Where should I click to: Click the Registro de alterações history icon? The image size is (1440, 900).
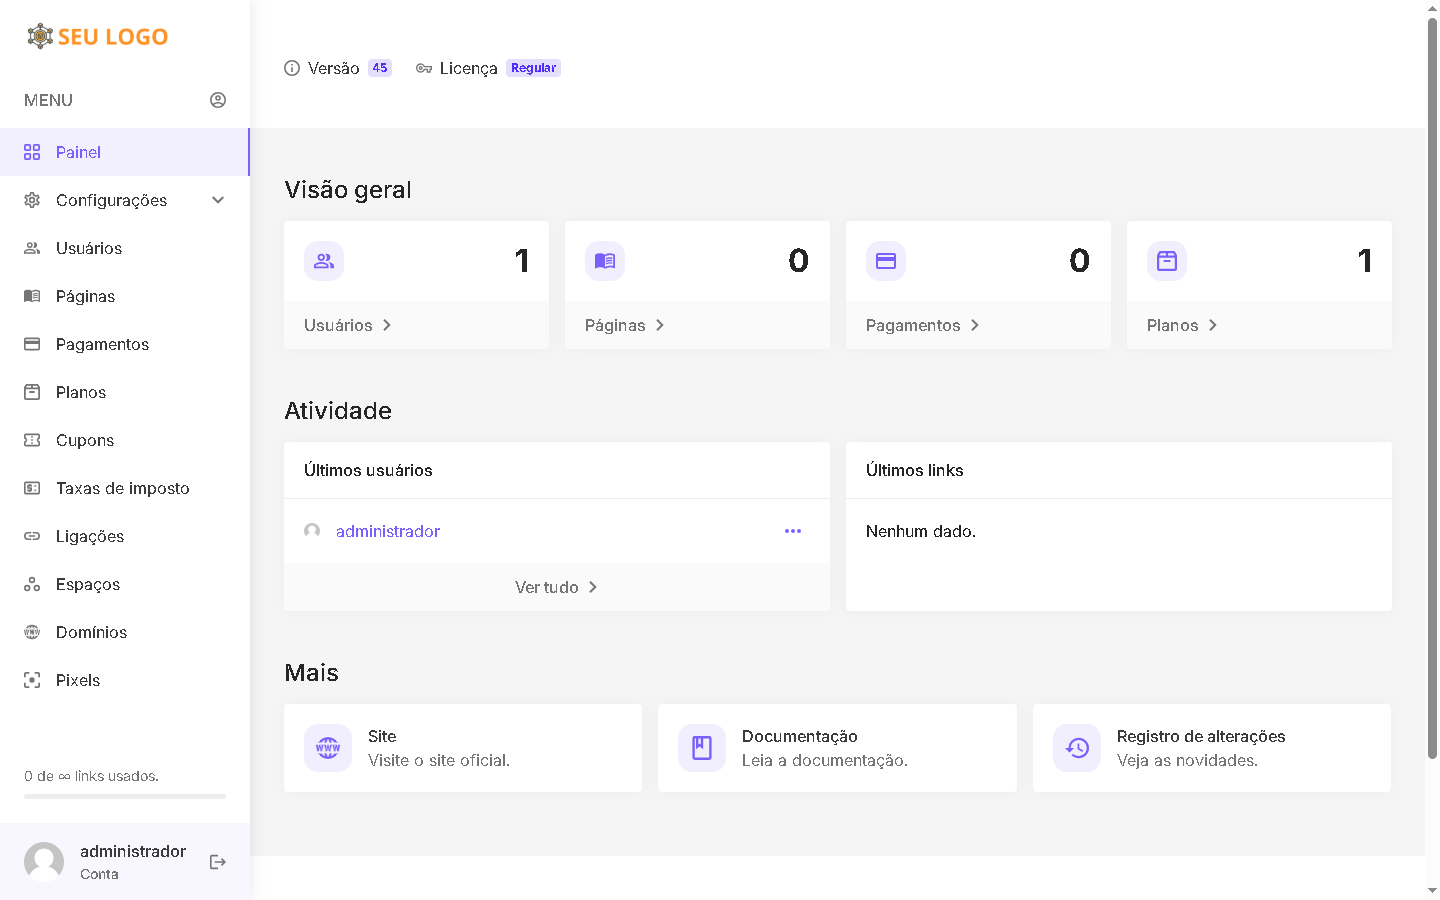1077,748
